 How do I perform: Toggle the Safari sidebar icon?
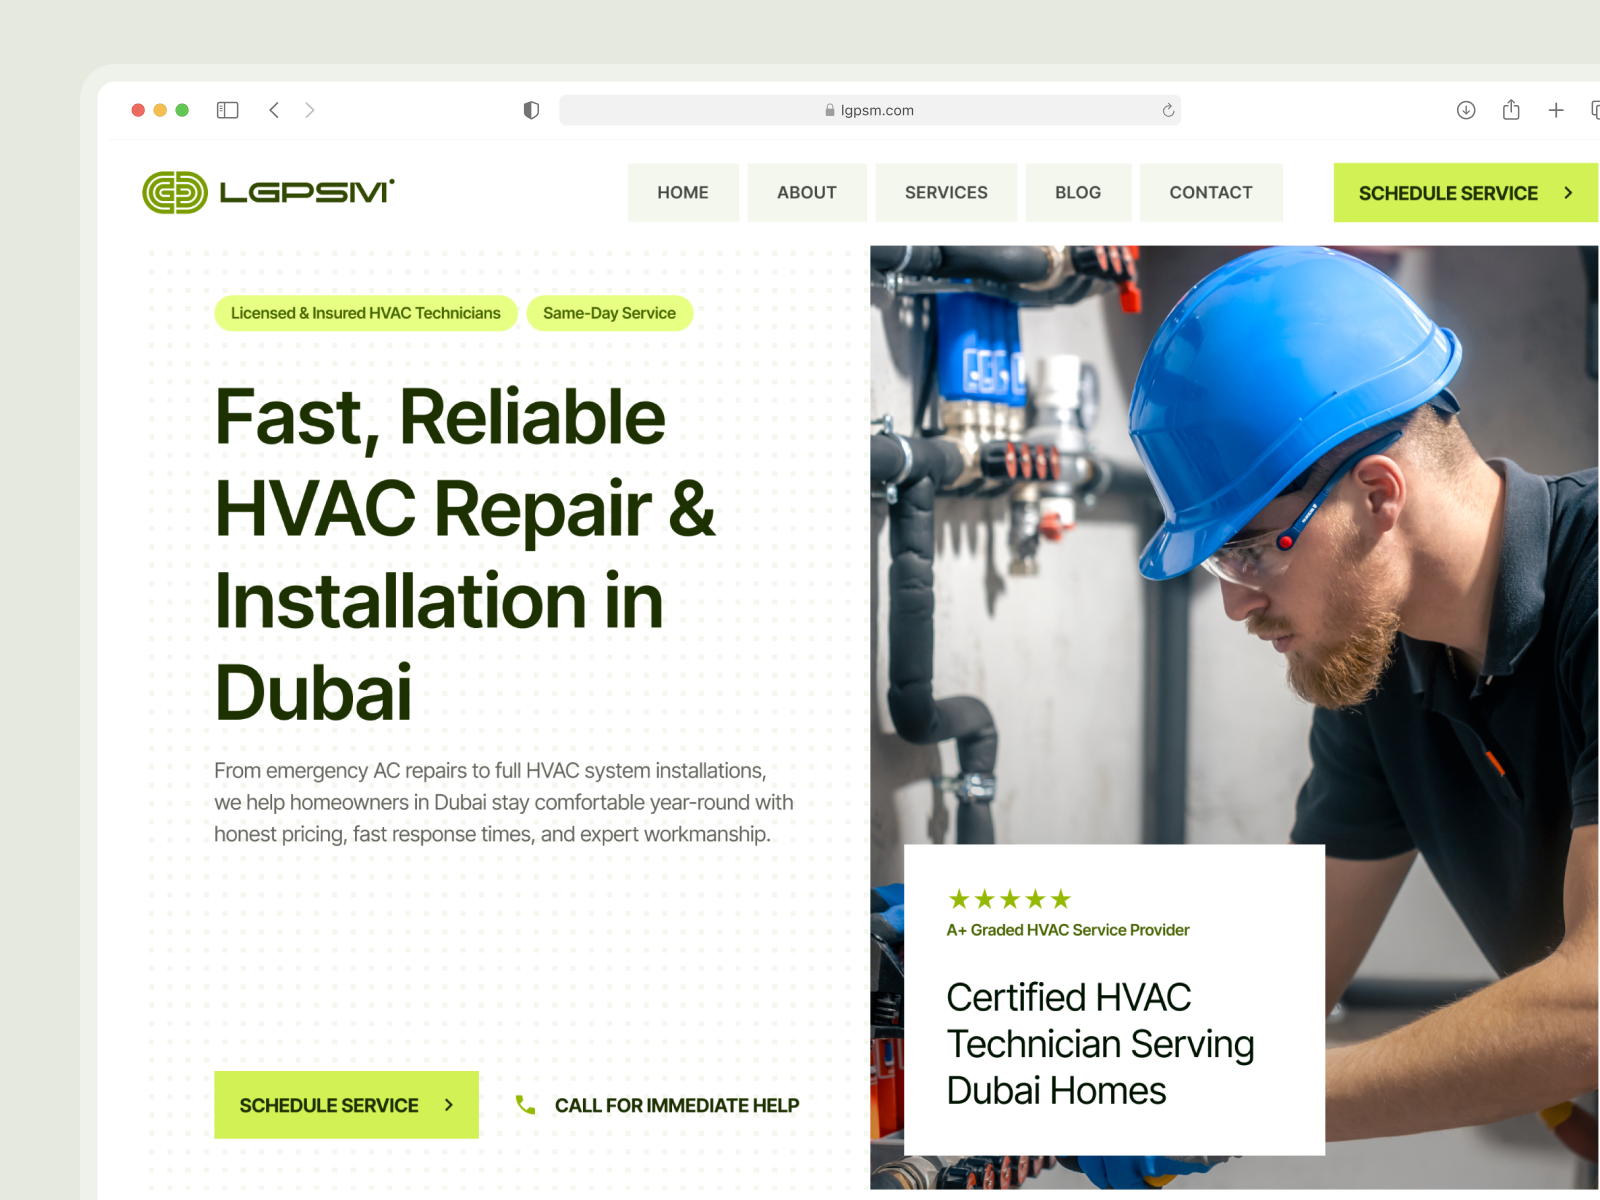[x=227, y=110]
